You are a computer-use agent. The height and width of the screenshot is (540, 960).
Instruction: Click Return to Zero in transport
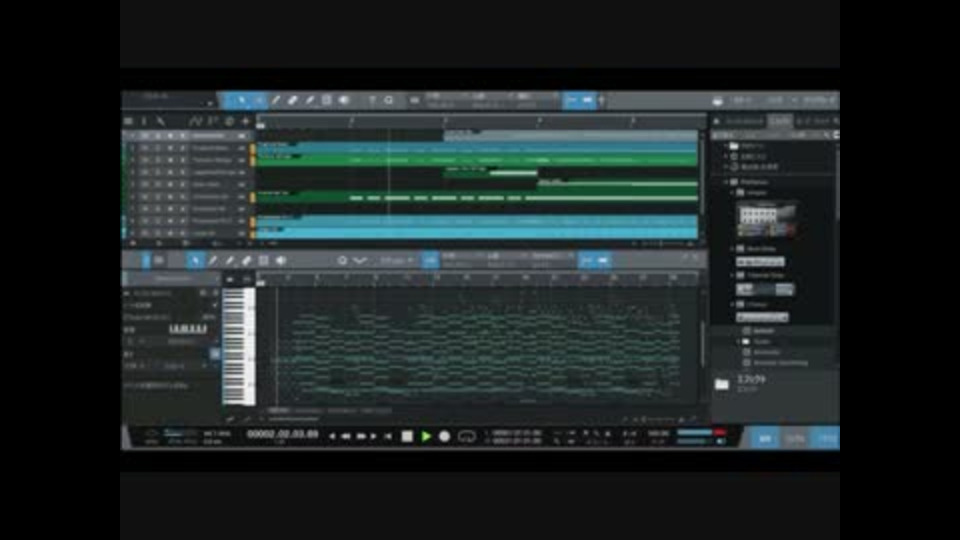coord(388,437)
